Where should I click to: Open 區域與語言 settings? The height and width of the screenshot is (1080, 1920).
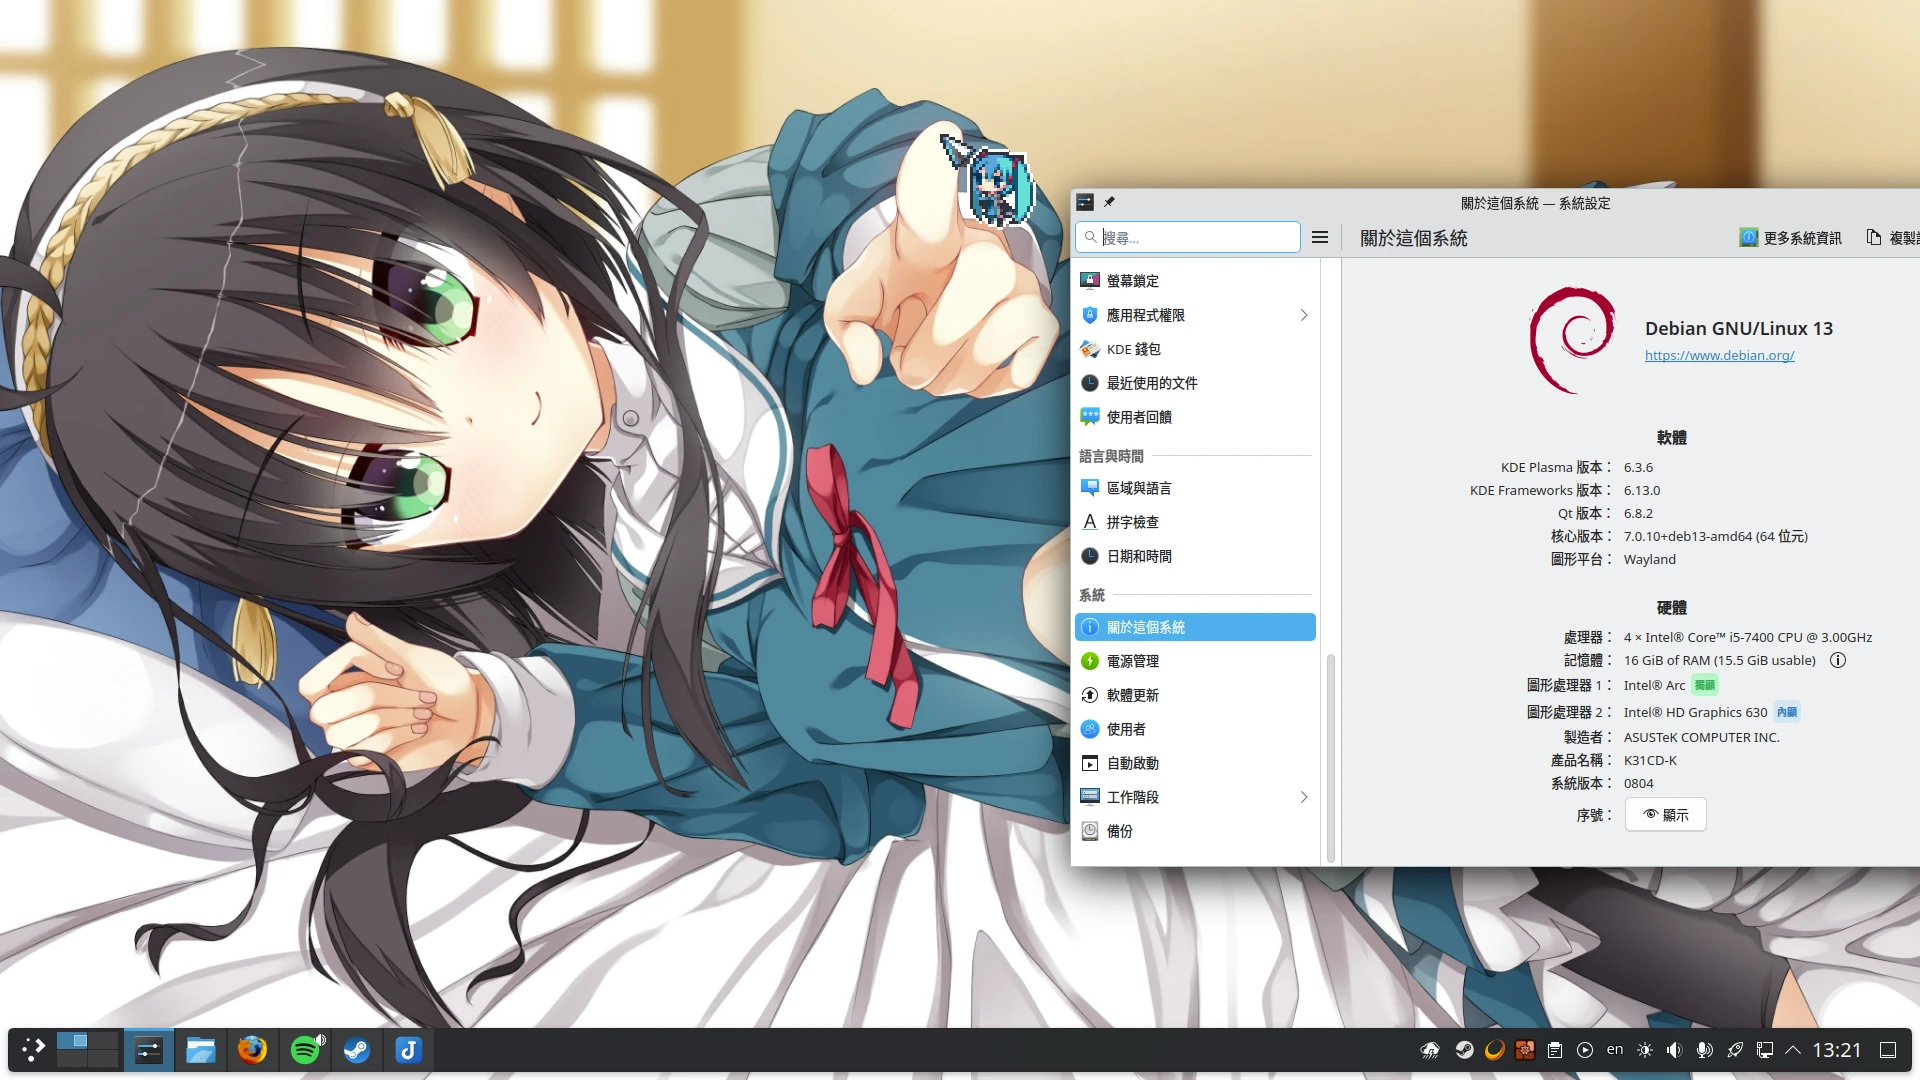tap(1195, 488)
